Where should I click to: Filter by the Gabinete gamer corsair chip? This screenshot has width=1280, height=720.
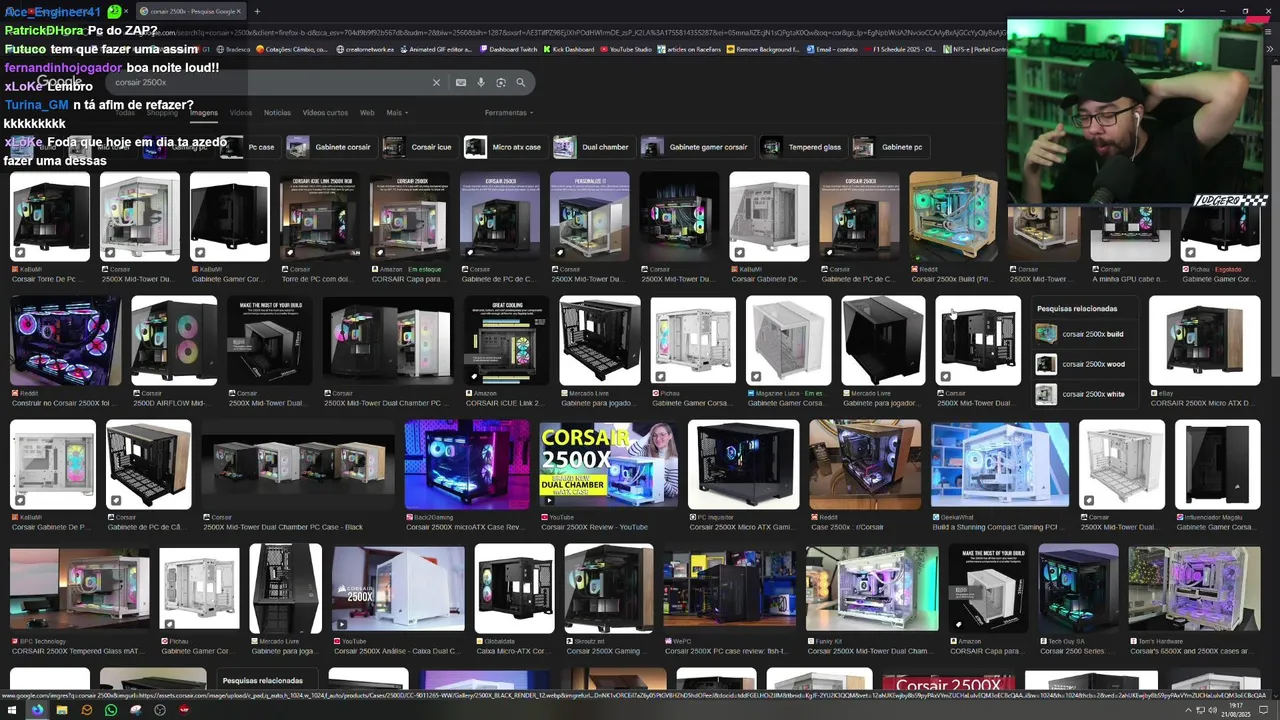pos(696,147)
